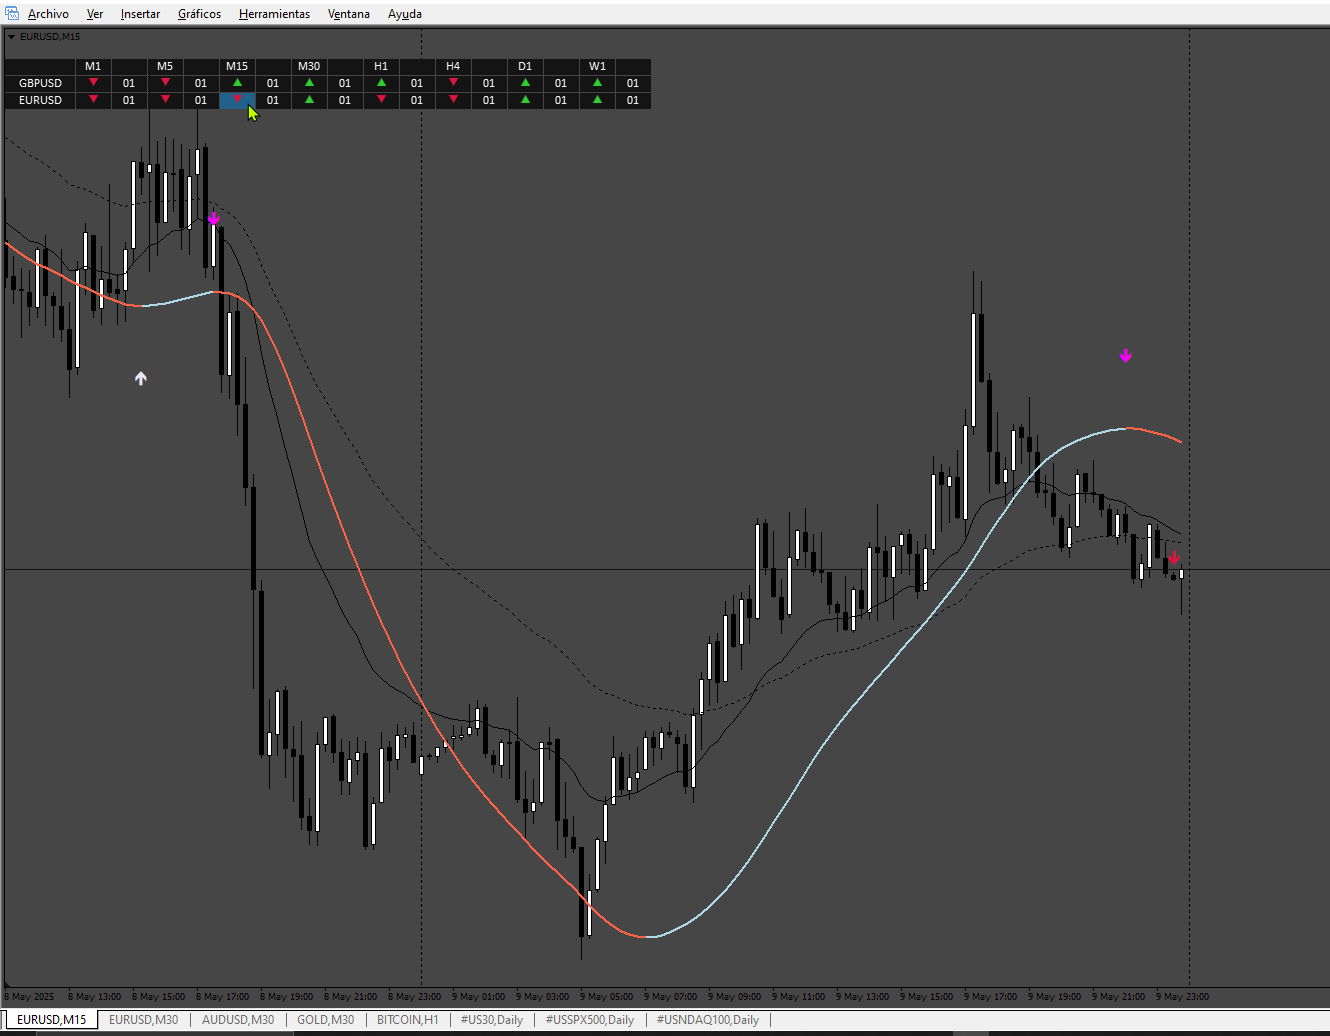Click the 01 value in EURUSD W1
Image resolution: width=1330 pixels, height=1036 pixels.
[x=633, y=100]
